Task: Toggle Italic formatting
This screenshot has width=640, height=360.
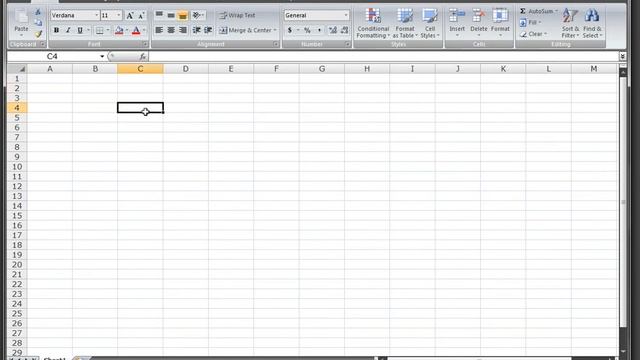Action: (x=68, y=30)
